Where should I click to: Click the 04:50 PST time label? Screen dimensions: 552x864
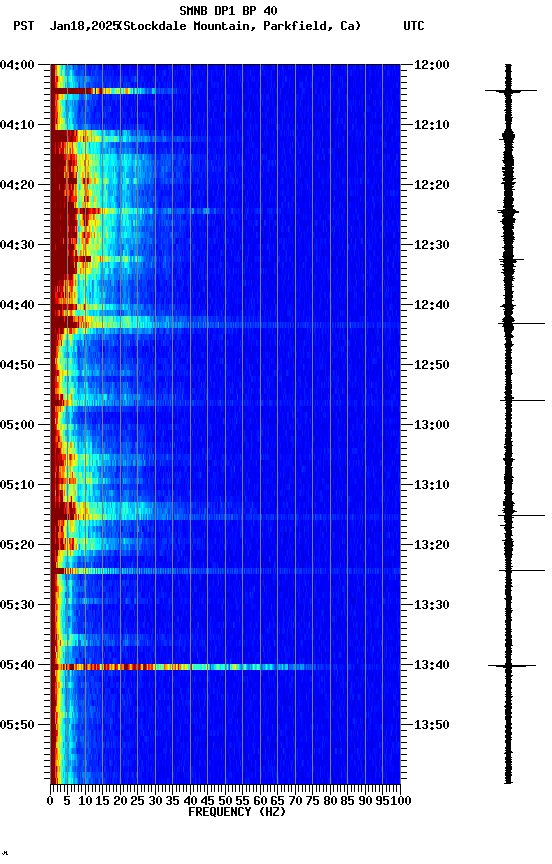(x=17, y=365)
